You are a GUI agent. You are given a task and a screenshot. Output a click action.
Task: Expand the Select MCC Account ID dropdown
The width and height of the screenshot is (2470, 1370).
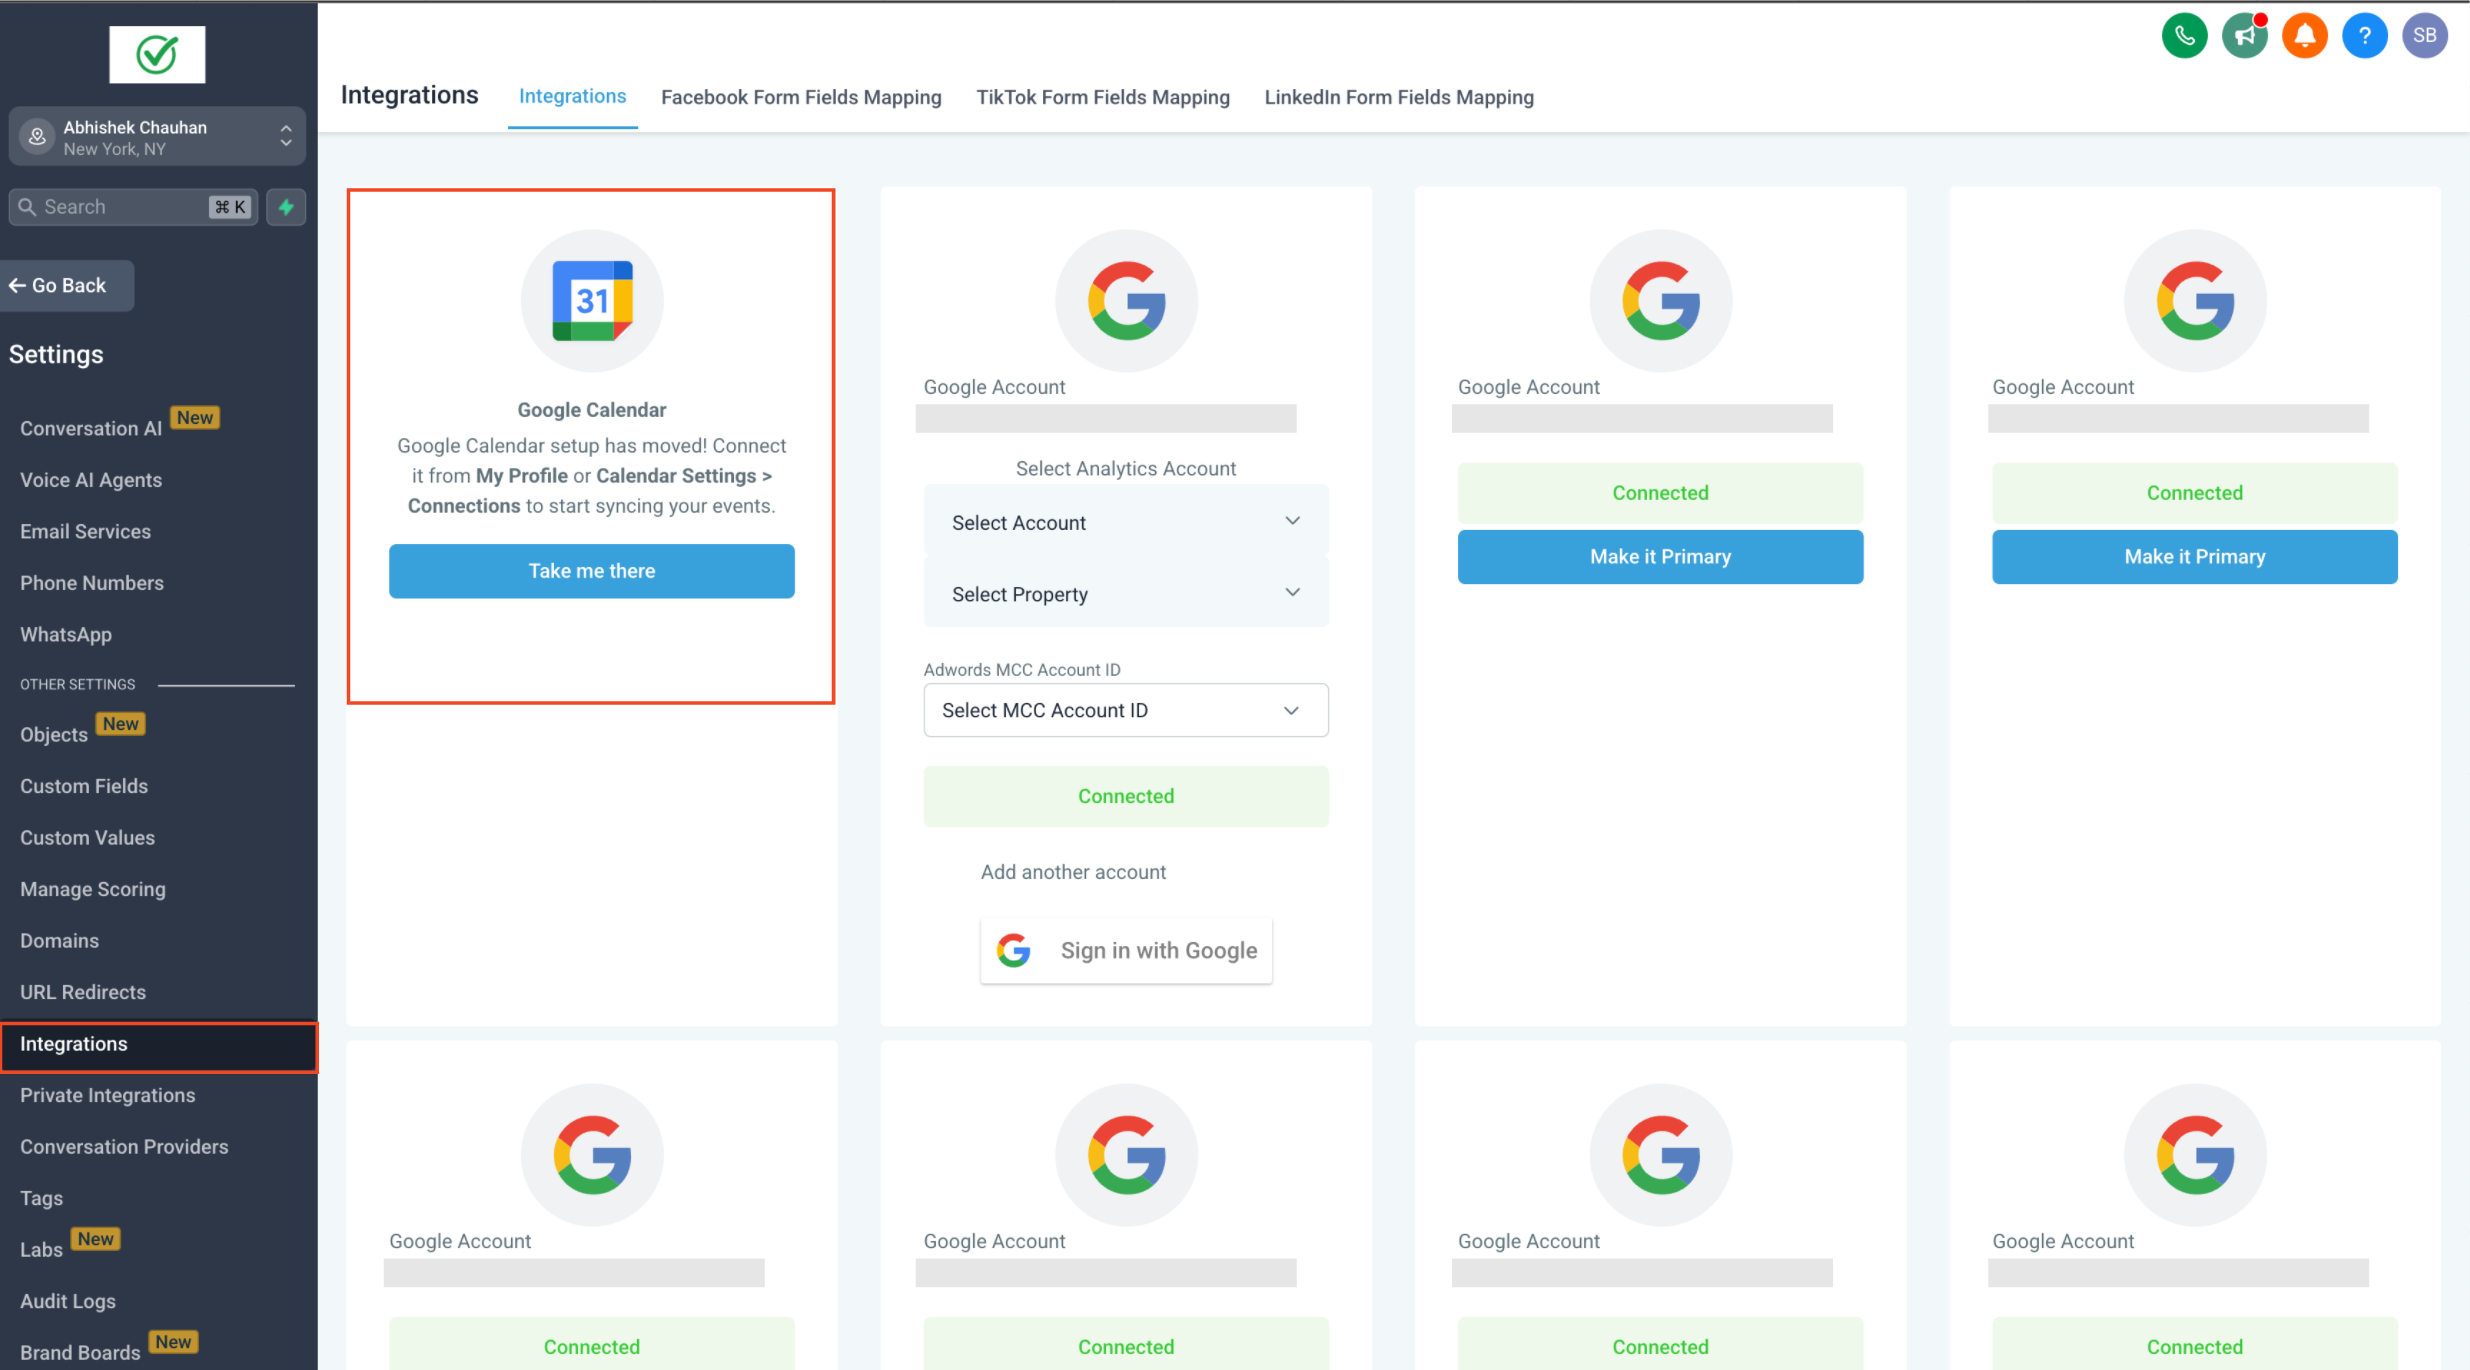(x=1125, y=710)
